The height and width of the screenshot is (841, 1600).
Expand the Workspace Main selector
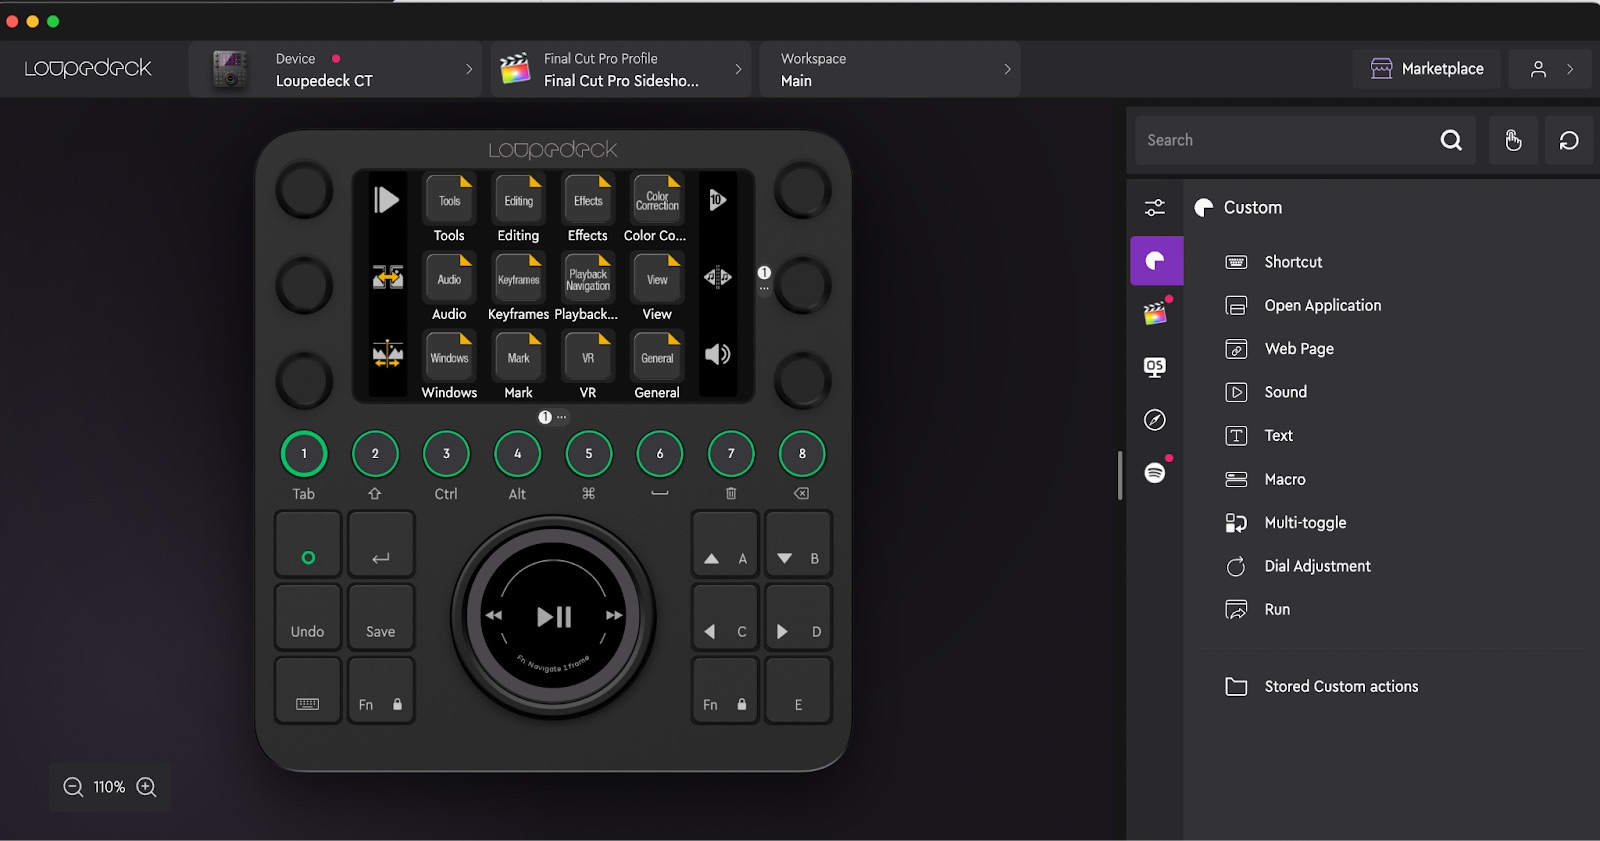pyautogui.click(x=890, y=69)
